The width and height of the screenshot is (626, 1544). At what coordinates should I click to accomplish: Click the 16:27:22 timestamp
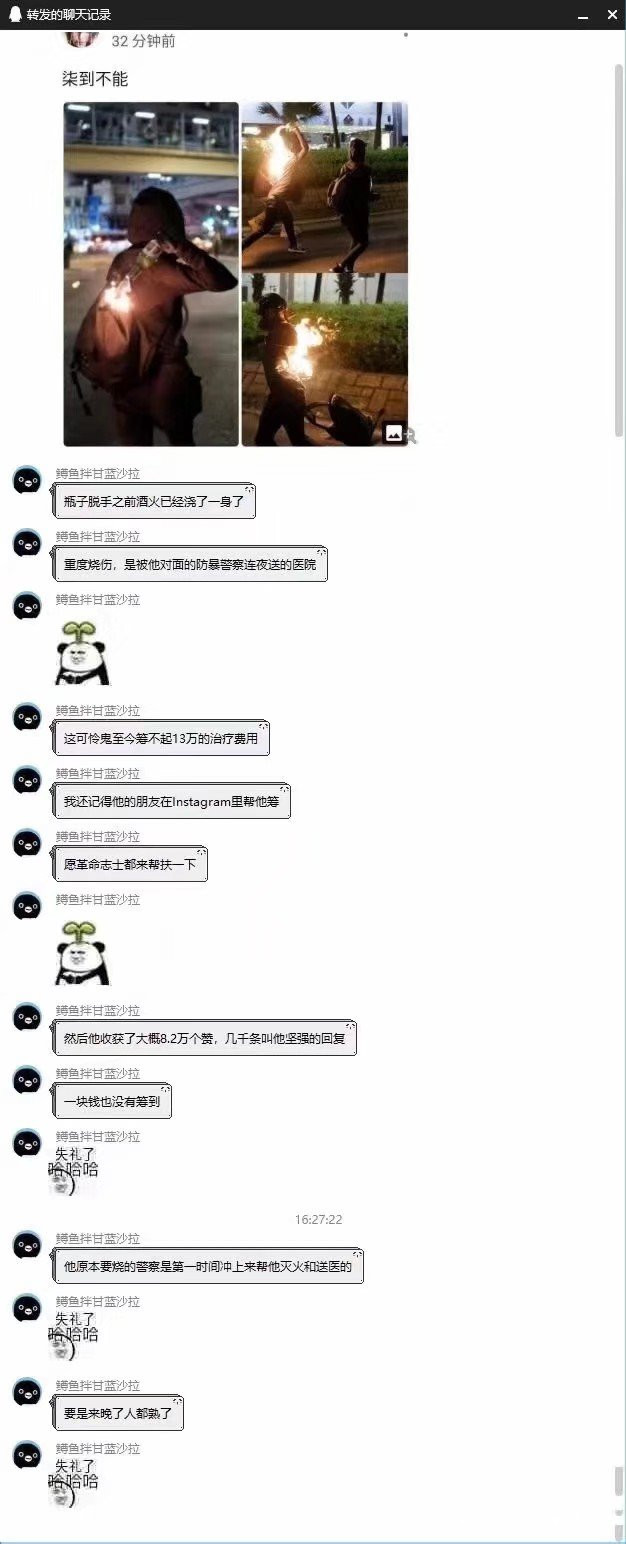(319, 1219)
